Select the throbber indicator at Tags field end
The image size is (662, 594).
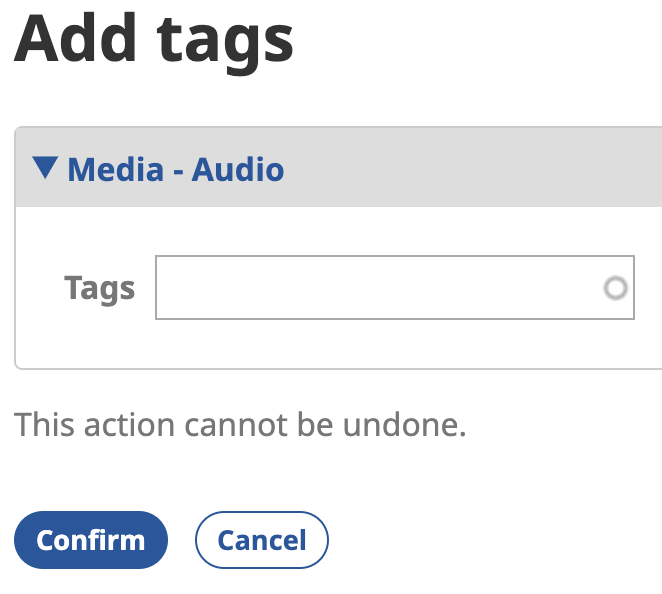[616, 289]
